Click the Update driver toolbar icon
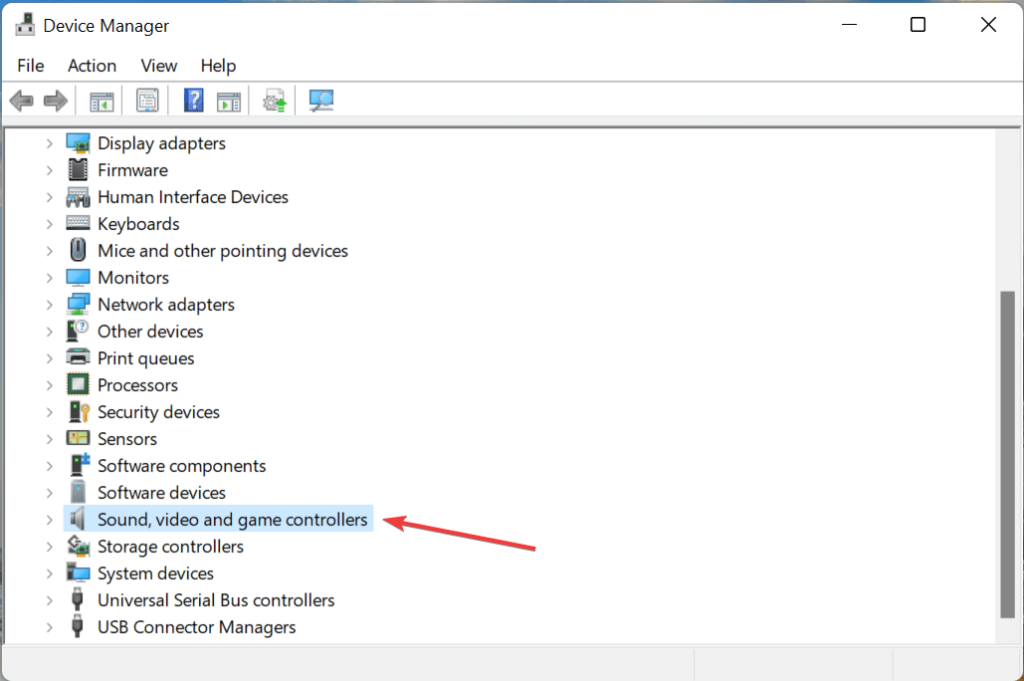 coord(274,100)
